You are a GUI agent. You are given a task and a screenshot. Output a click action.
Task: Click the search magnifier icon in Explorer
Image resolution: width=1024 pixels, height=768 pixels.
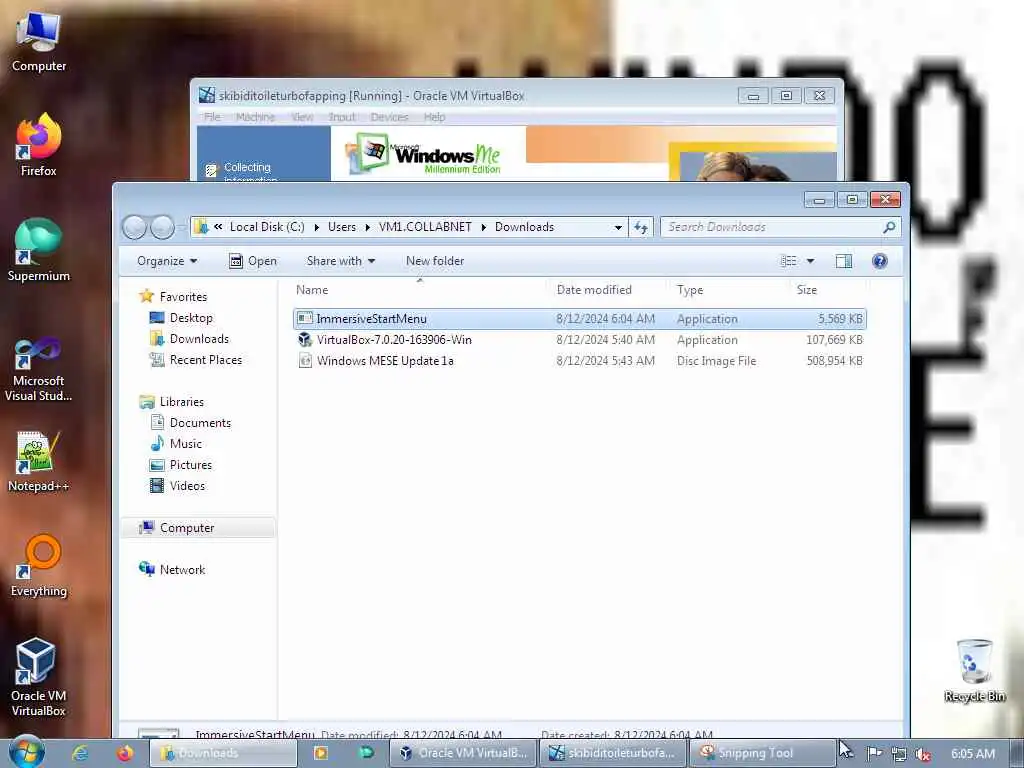tap(889, 227)
